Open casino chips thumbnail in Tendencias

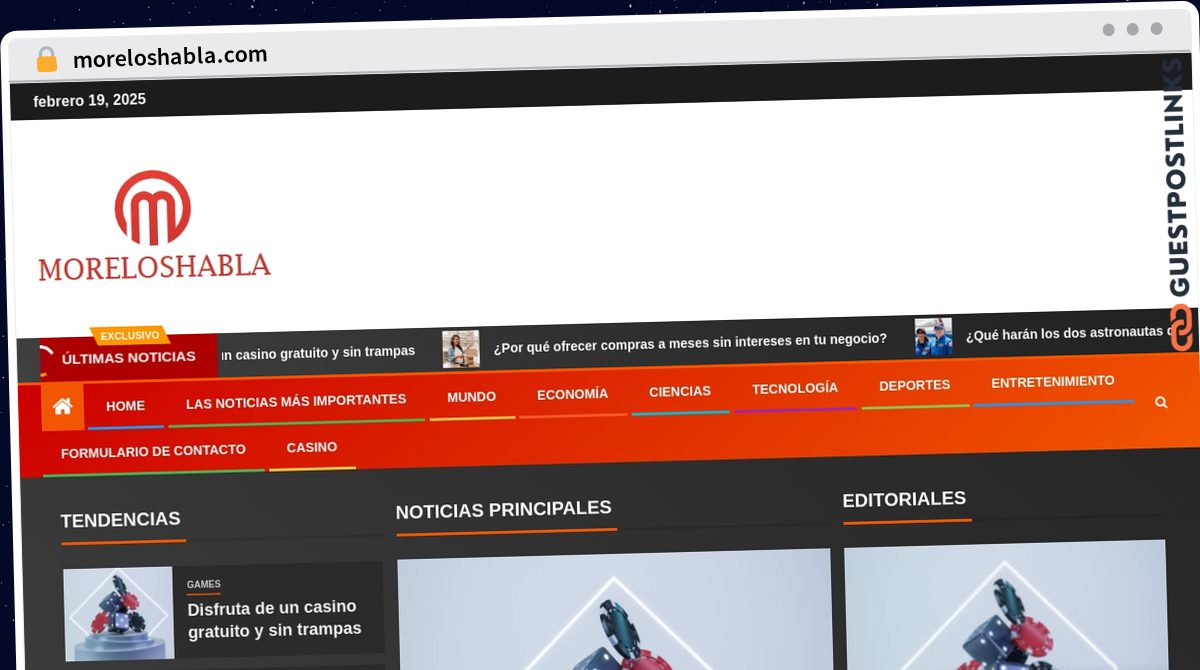pyautogui.click(x=119, y=614)
